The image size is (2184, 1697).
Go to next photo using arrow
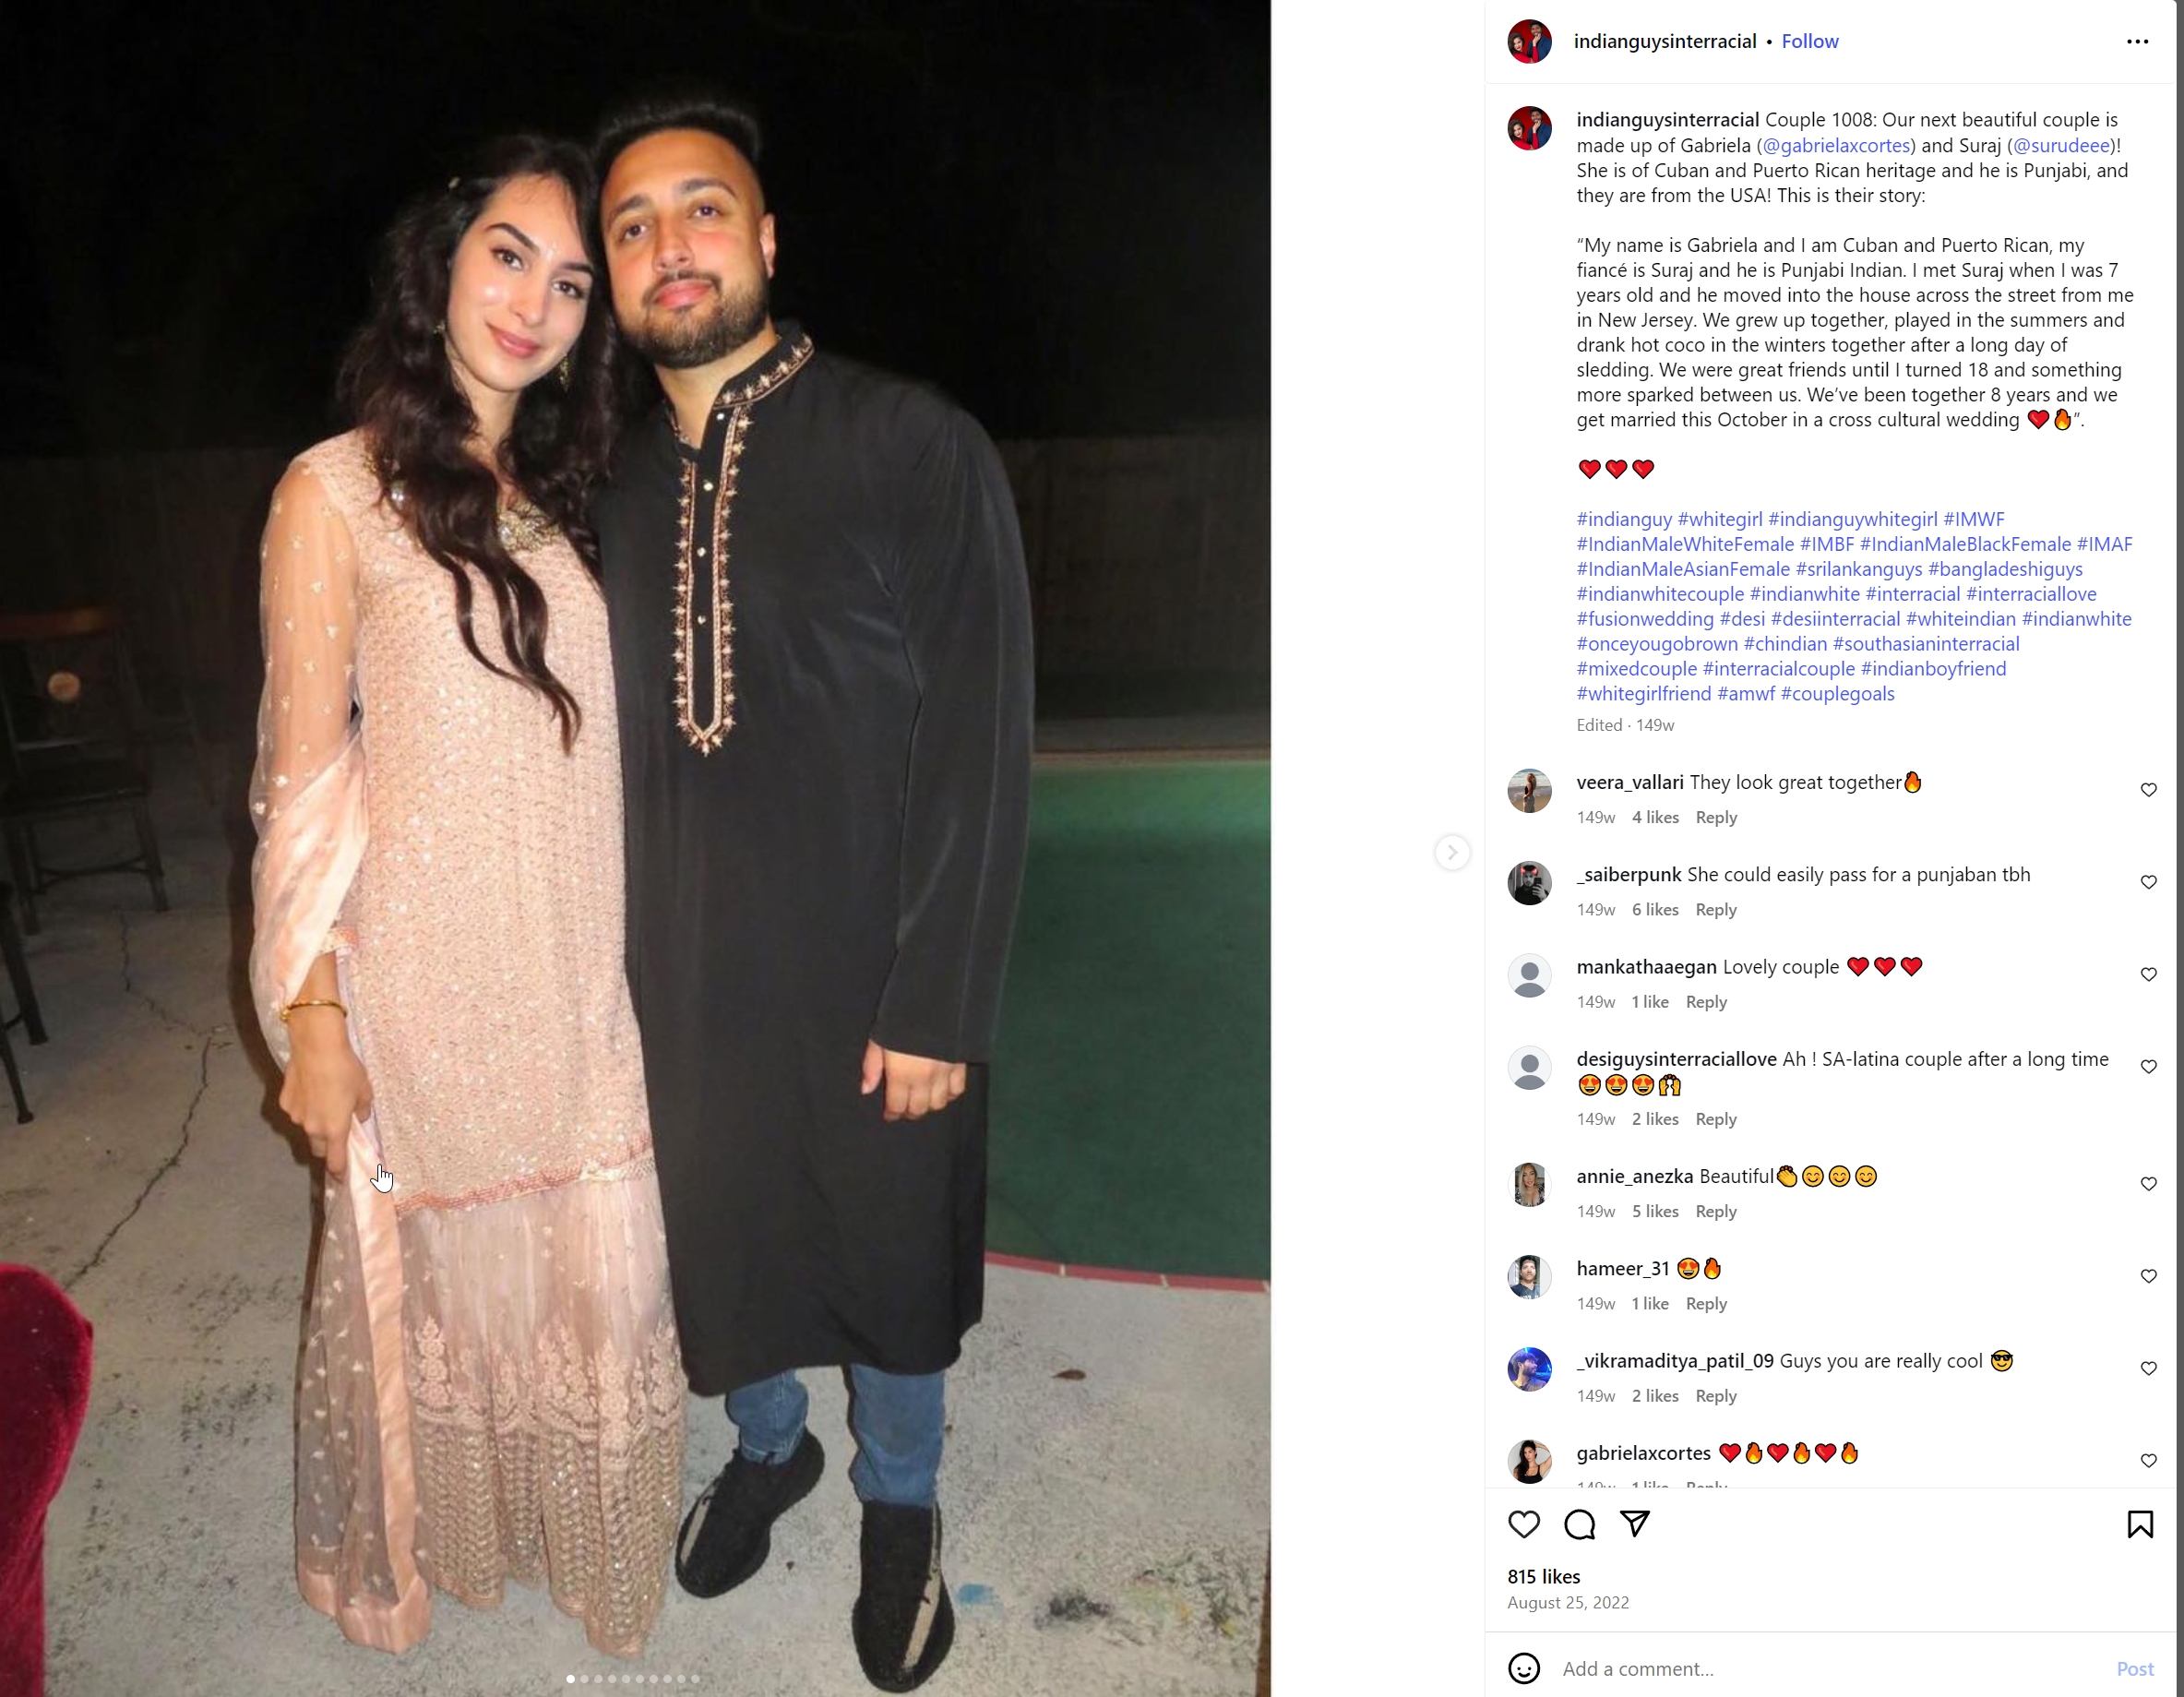(1452, 852)
